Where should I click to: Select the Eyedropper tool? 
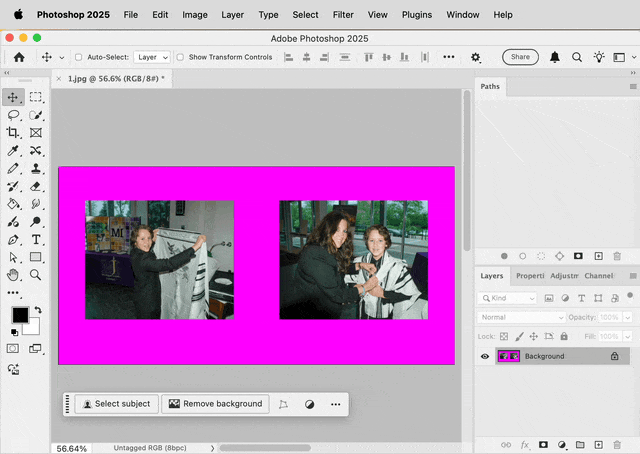coord(13,151)
